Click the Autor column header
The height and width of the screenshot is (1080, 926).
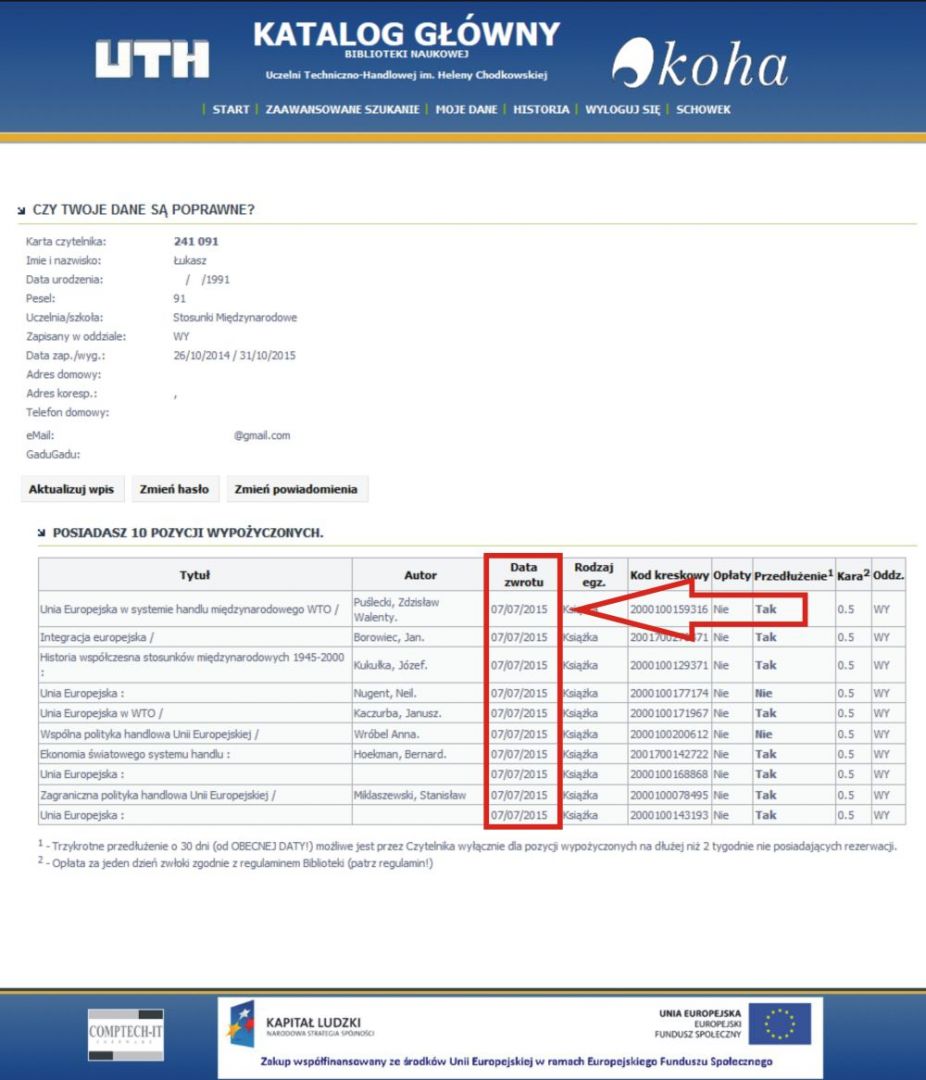pyautogui.click(x=420, y=574)
